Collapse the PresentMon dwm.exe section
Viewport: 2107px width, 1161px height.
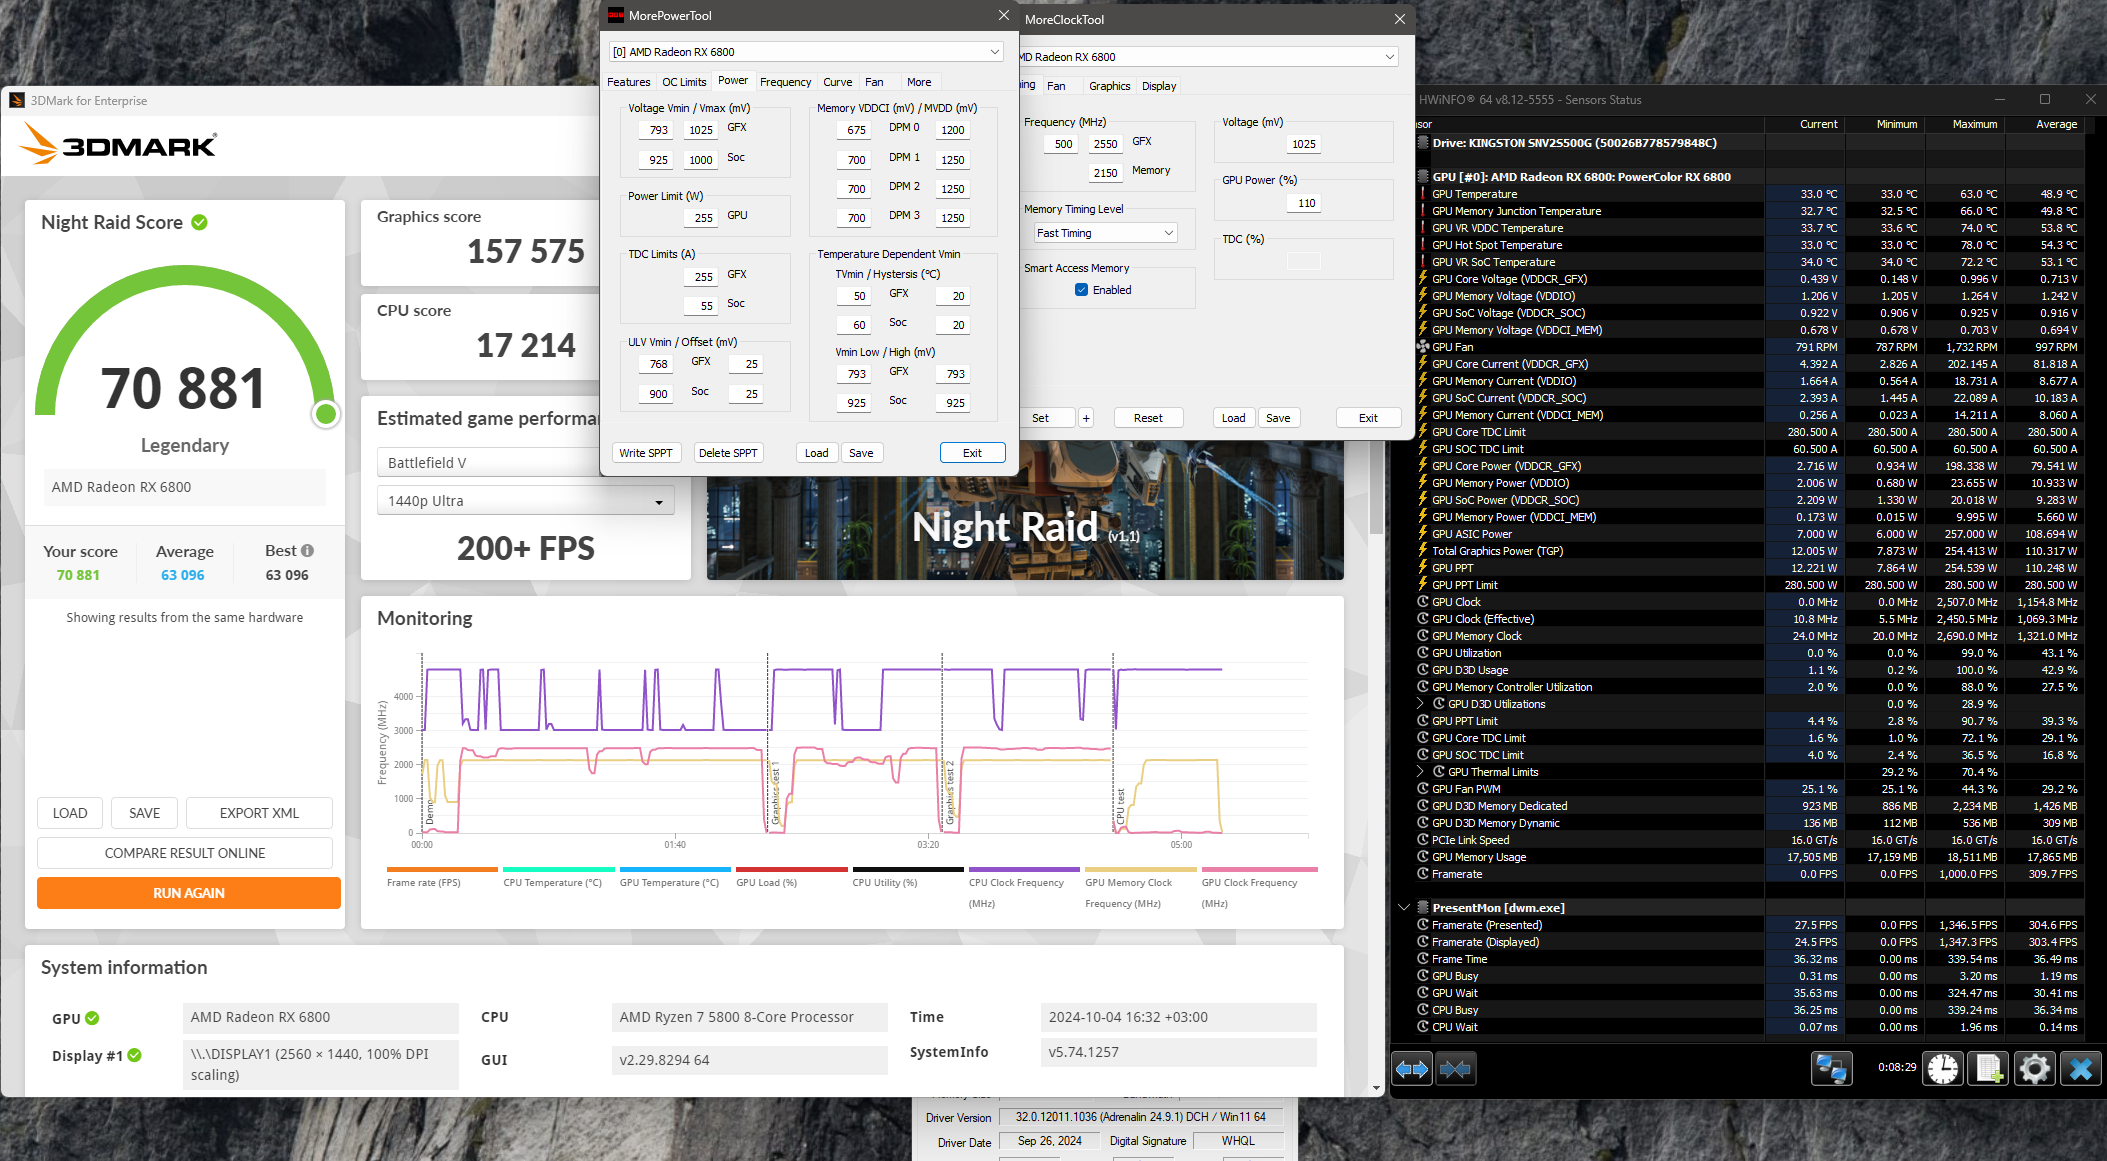tap(1403, 908)
